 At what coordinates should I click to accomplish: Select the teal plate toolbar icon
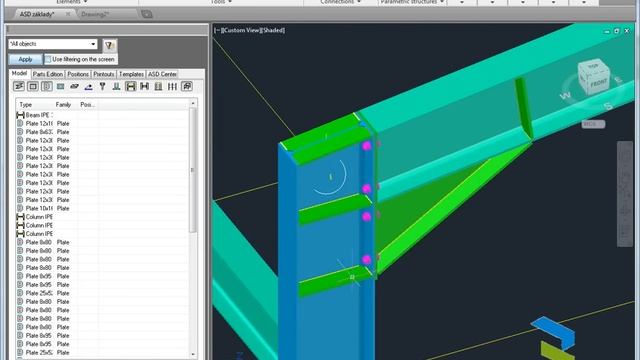[x=60, y=86]
